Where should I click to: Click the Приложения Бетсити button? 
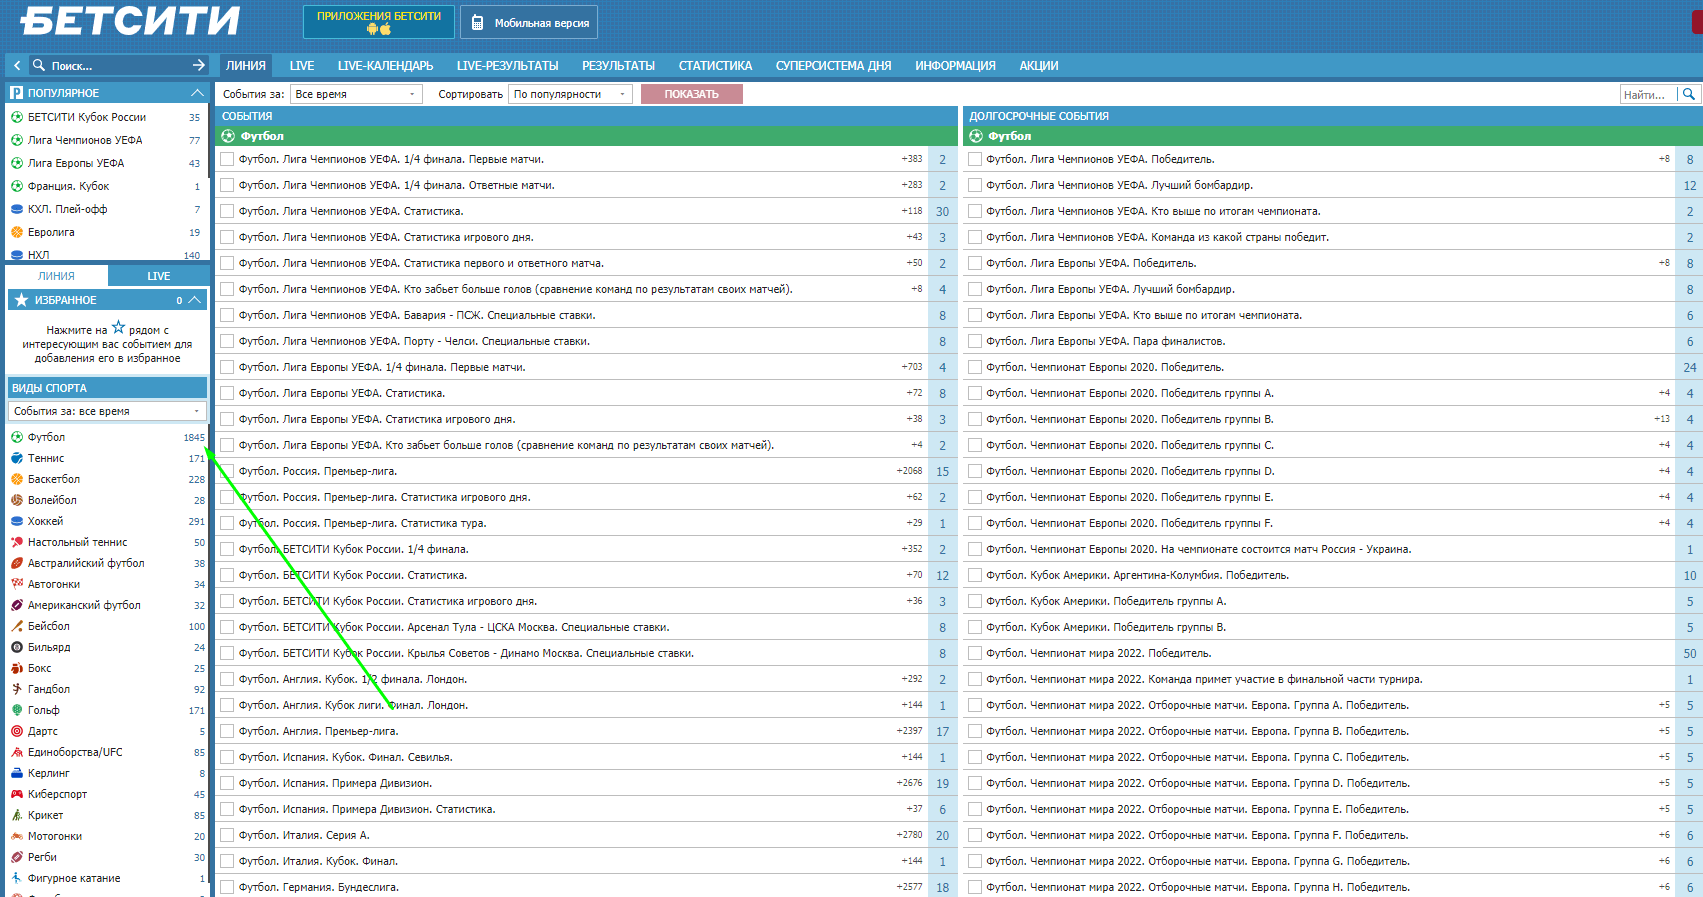tap(379, 22)
